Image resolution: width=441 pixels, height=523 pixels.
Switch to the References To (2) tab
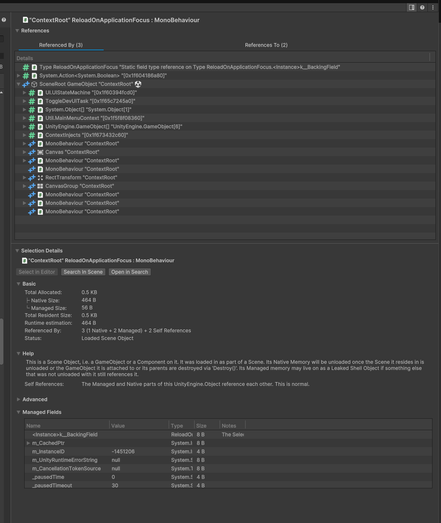coord(266,45)
